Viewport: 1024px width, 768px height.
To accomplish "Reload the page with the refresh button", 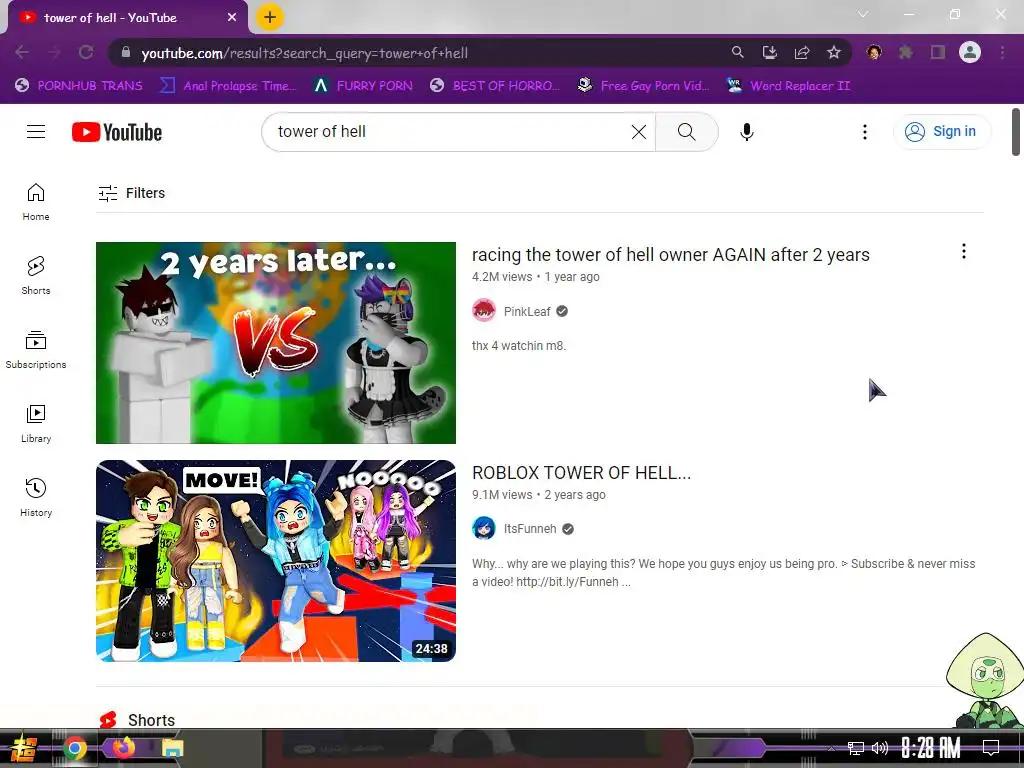I will pos(86,52).
